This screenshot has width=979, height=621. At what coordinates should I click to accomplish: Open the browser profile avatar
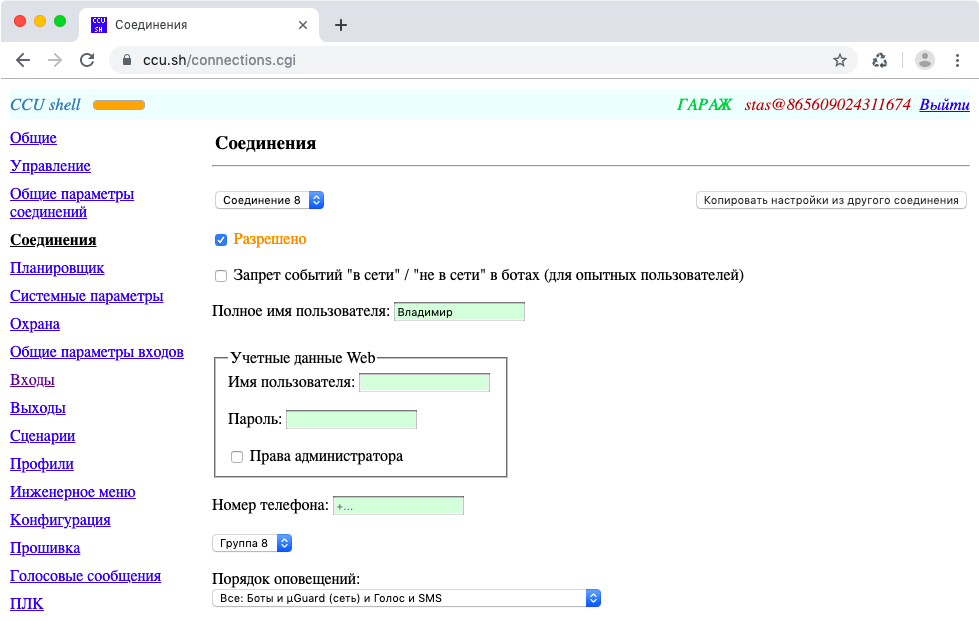(925, 60)
